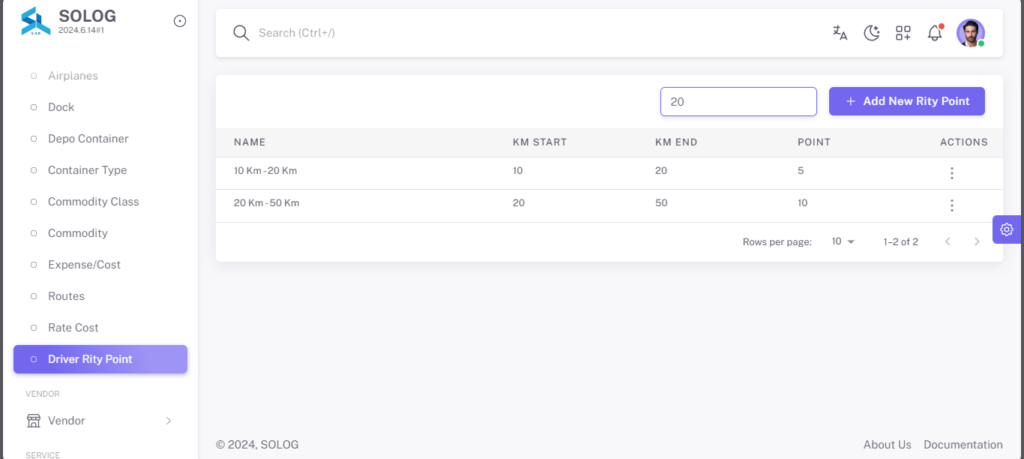1024x459 pixels.
Task: Click the search magnifier icon
Action: coord(241,33)
